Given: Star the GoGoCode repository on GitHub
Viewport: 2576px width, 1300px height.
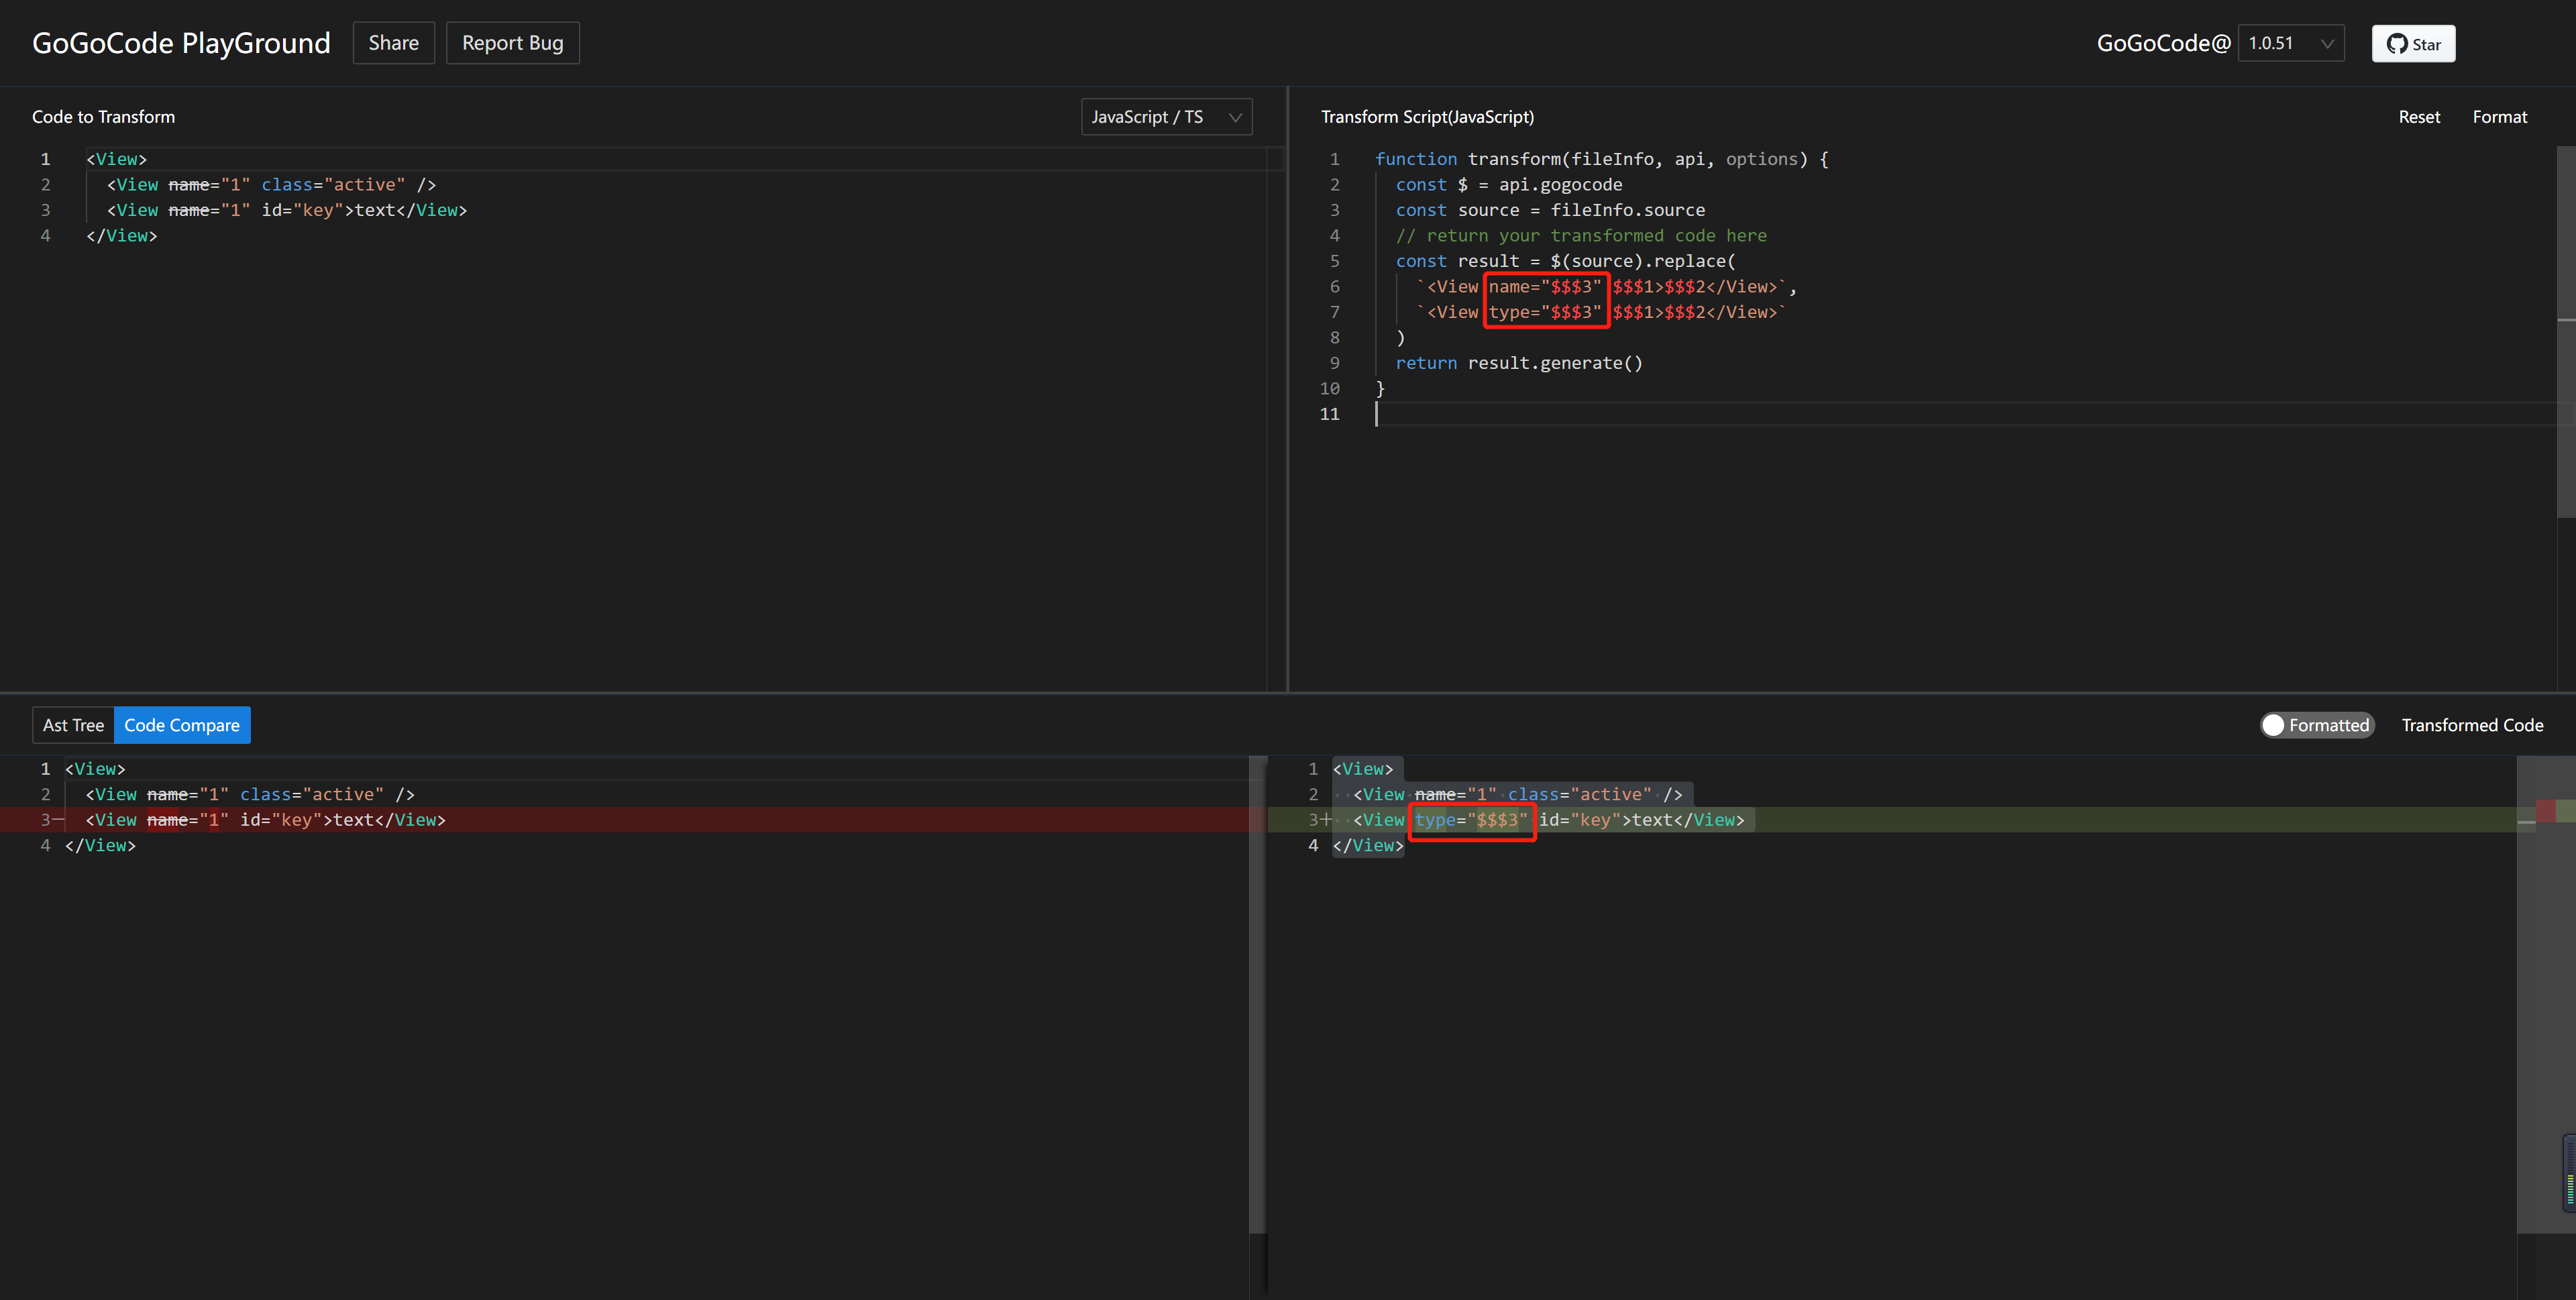Looking at the screenshot, I should (x=2413, y=43).
